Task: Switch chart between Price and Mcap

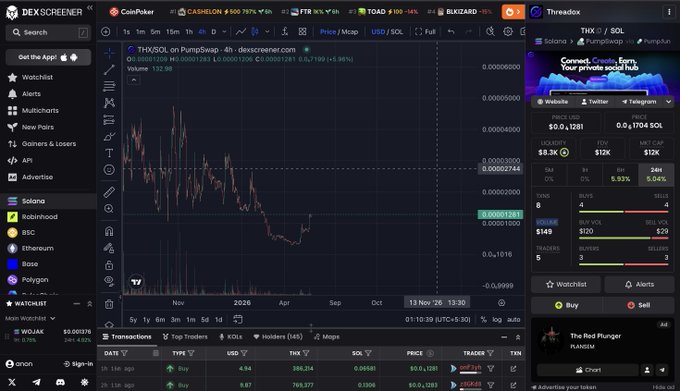Action: [339, 32]
